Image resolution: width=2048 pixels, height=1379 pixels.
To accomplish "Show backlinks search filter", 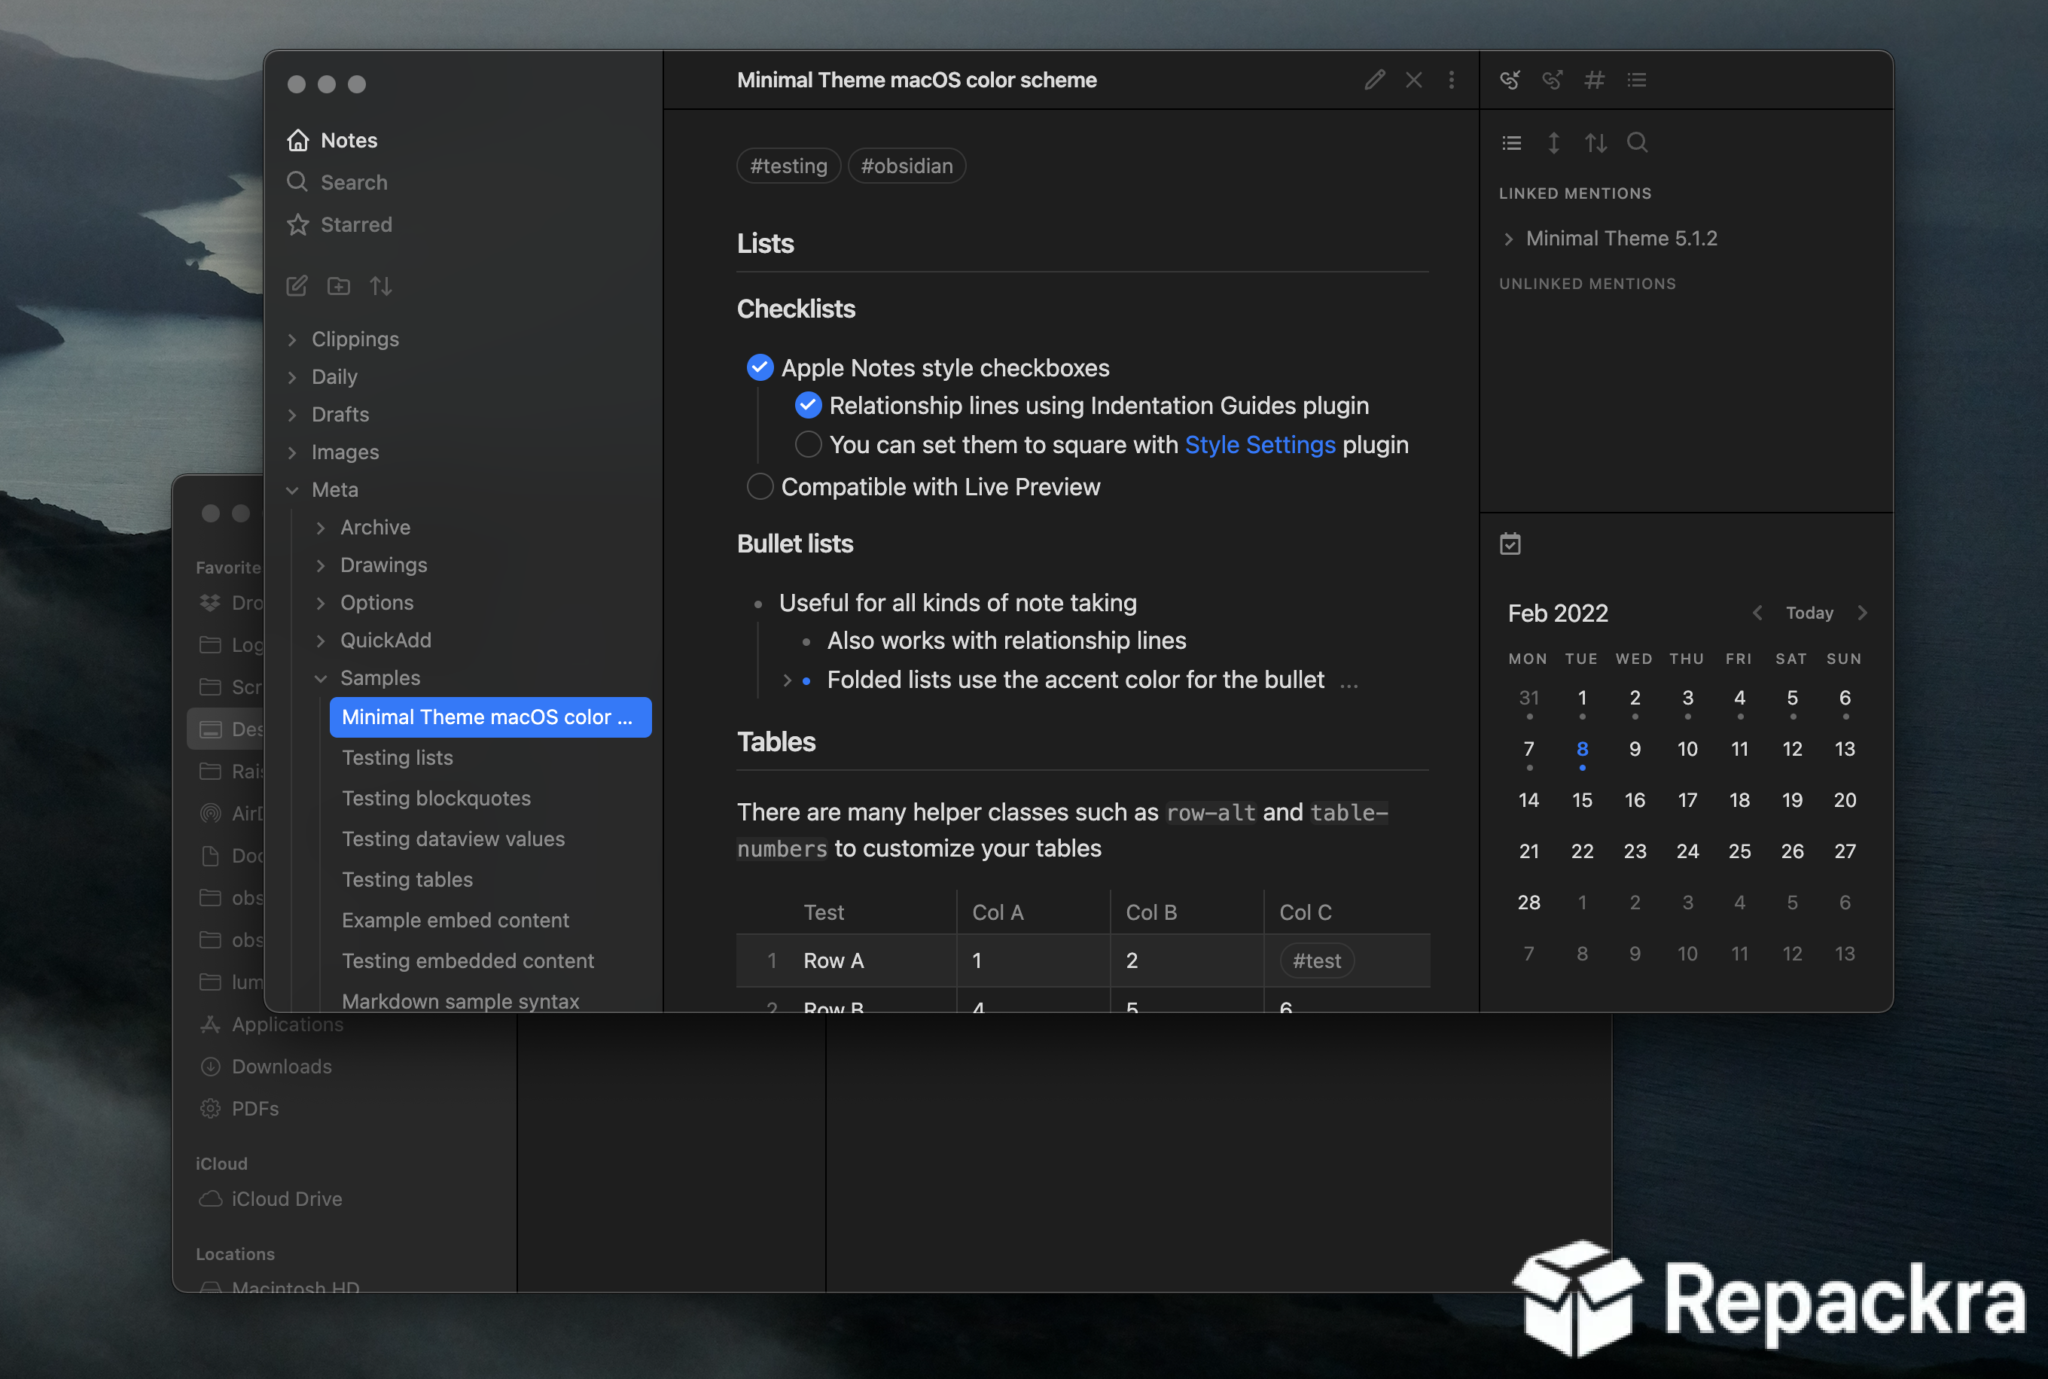I will pyautogui.click(x=1638, y=143).
